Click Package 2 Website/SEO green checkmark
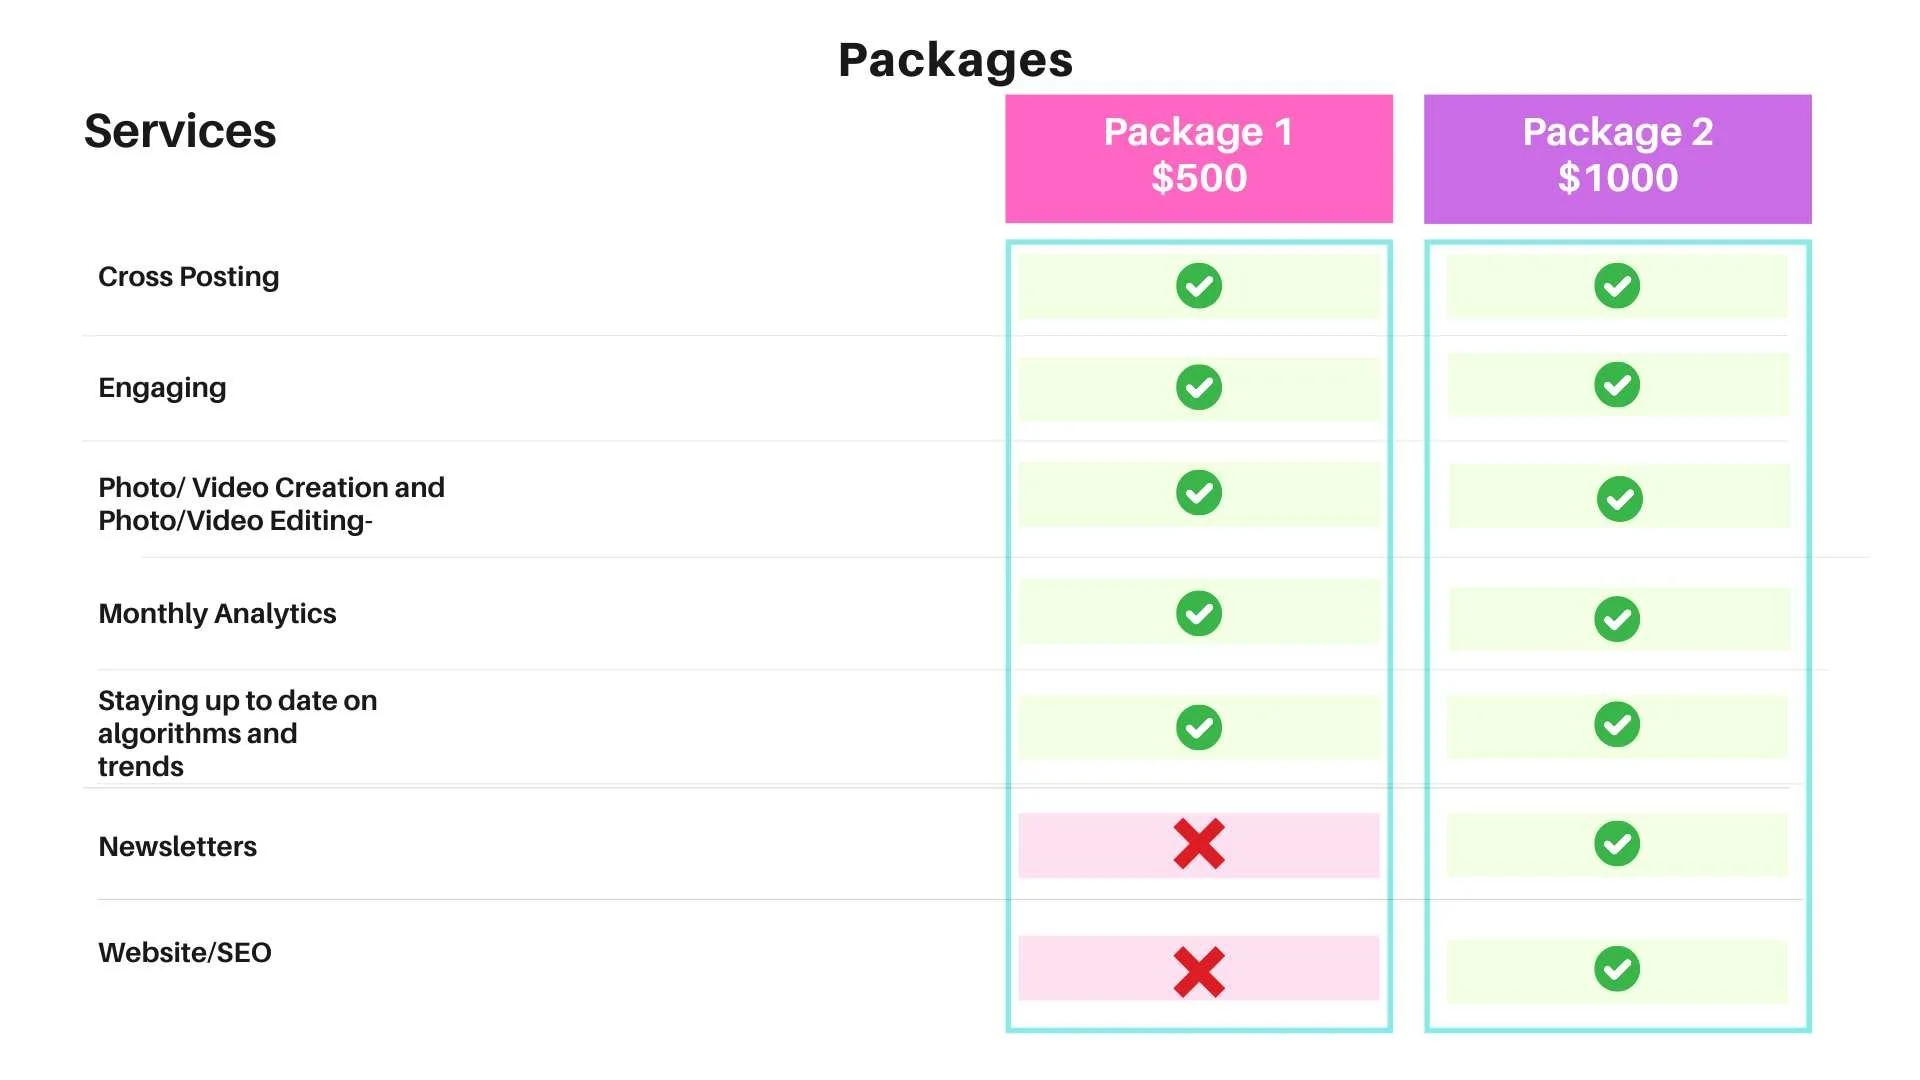 (x=1616, y=969)
